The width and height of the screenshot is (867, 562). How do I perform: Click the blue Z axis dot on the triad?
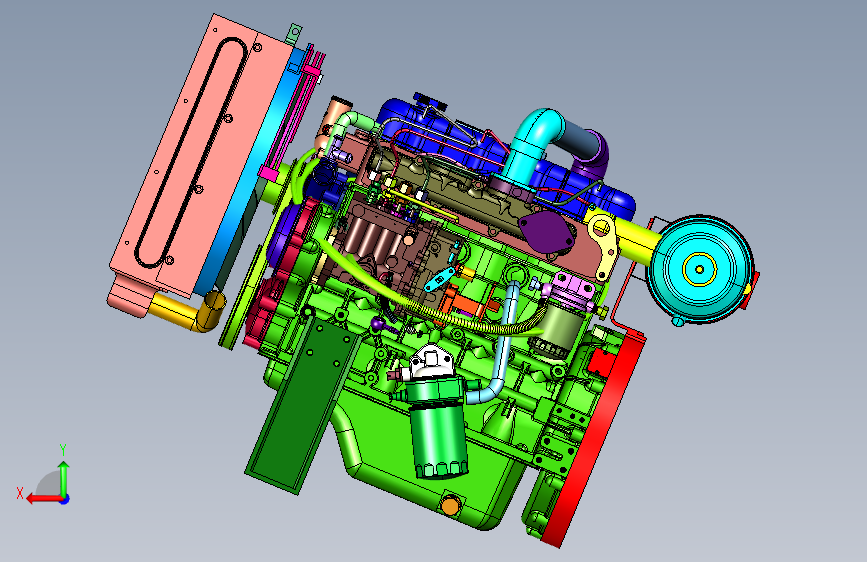65,499
